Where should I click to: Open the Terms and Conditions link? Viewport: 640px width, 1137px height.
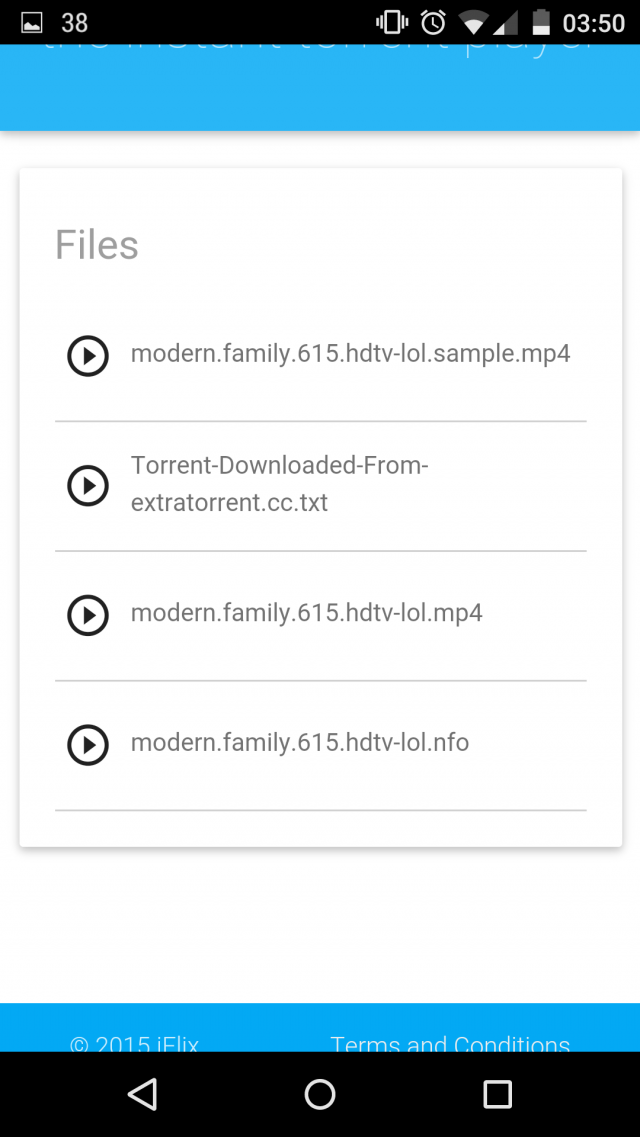[450, 1044]
